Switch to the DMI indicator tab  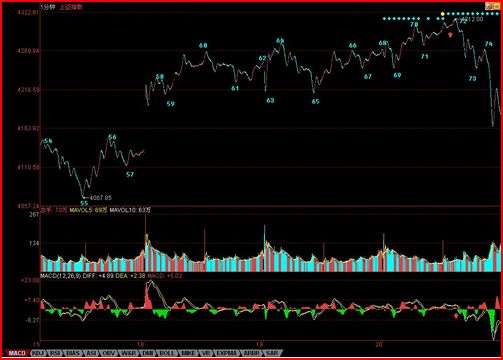(147, 353)
